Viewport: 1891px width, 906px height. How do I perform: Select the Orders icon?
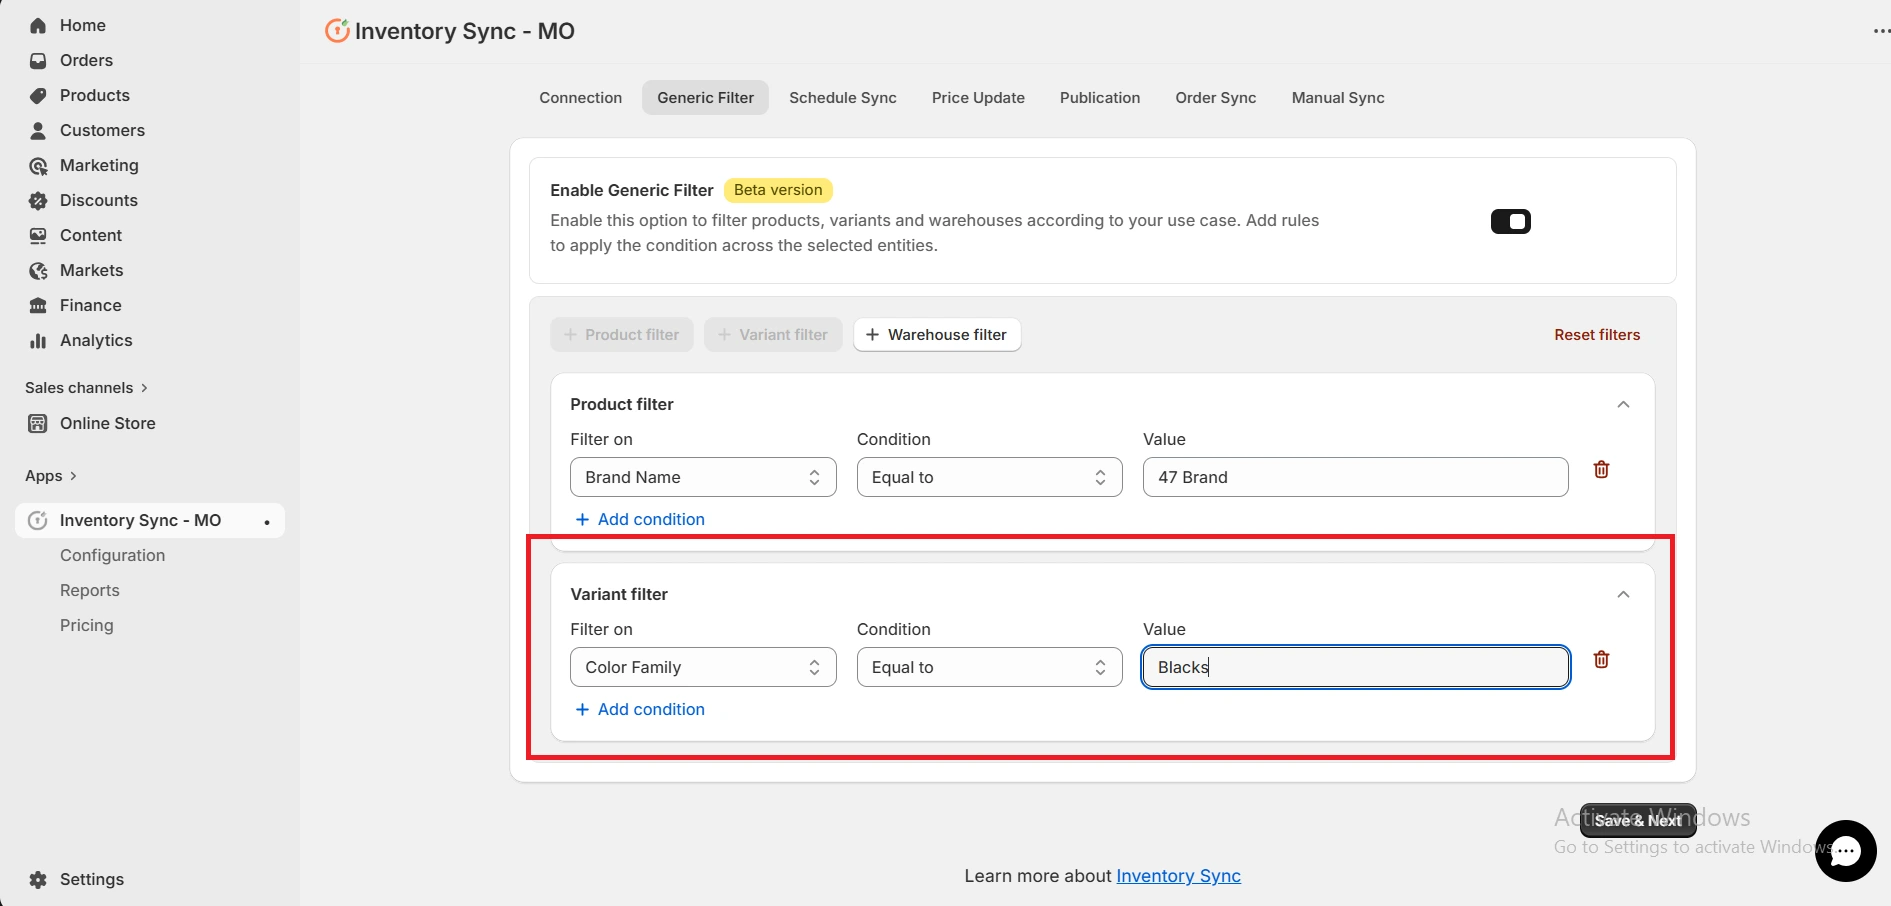click(x=37, y=60)
